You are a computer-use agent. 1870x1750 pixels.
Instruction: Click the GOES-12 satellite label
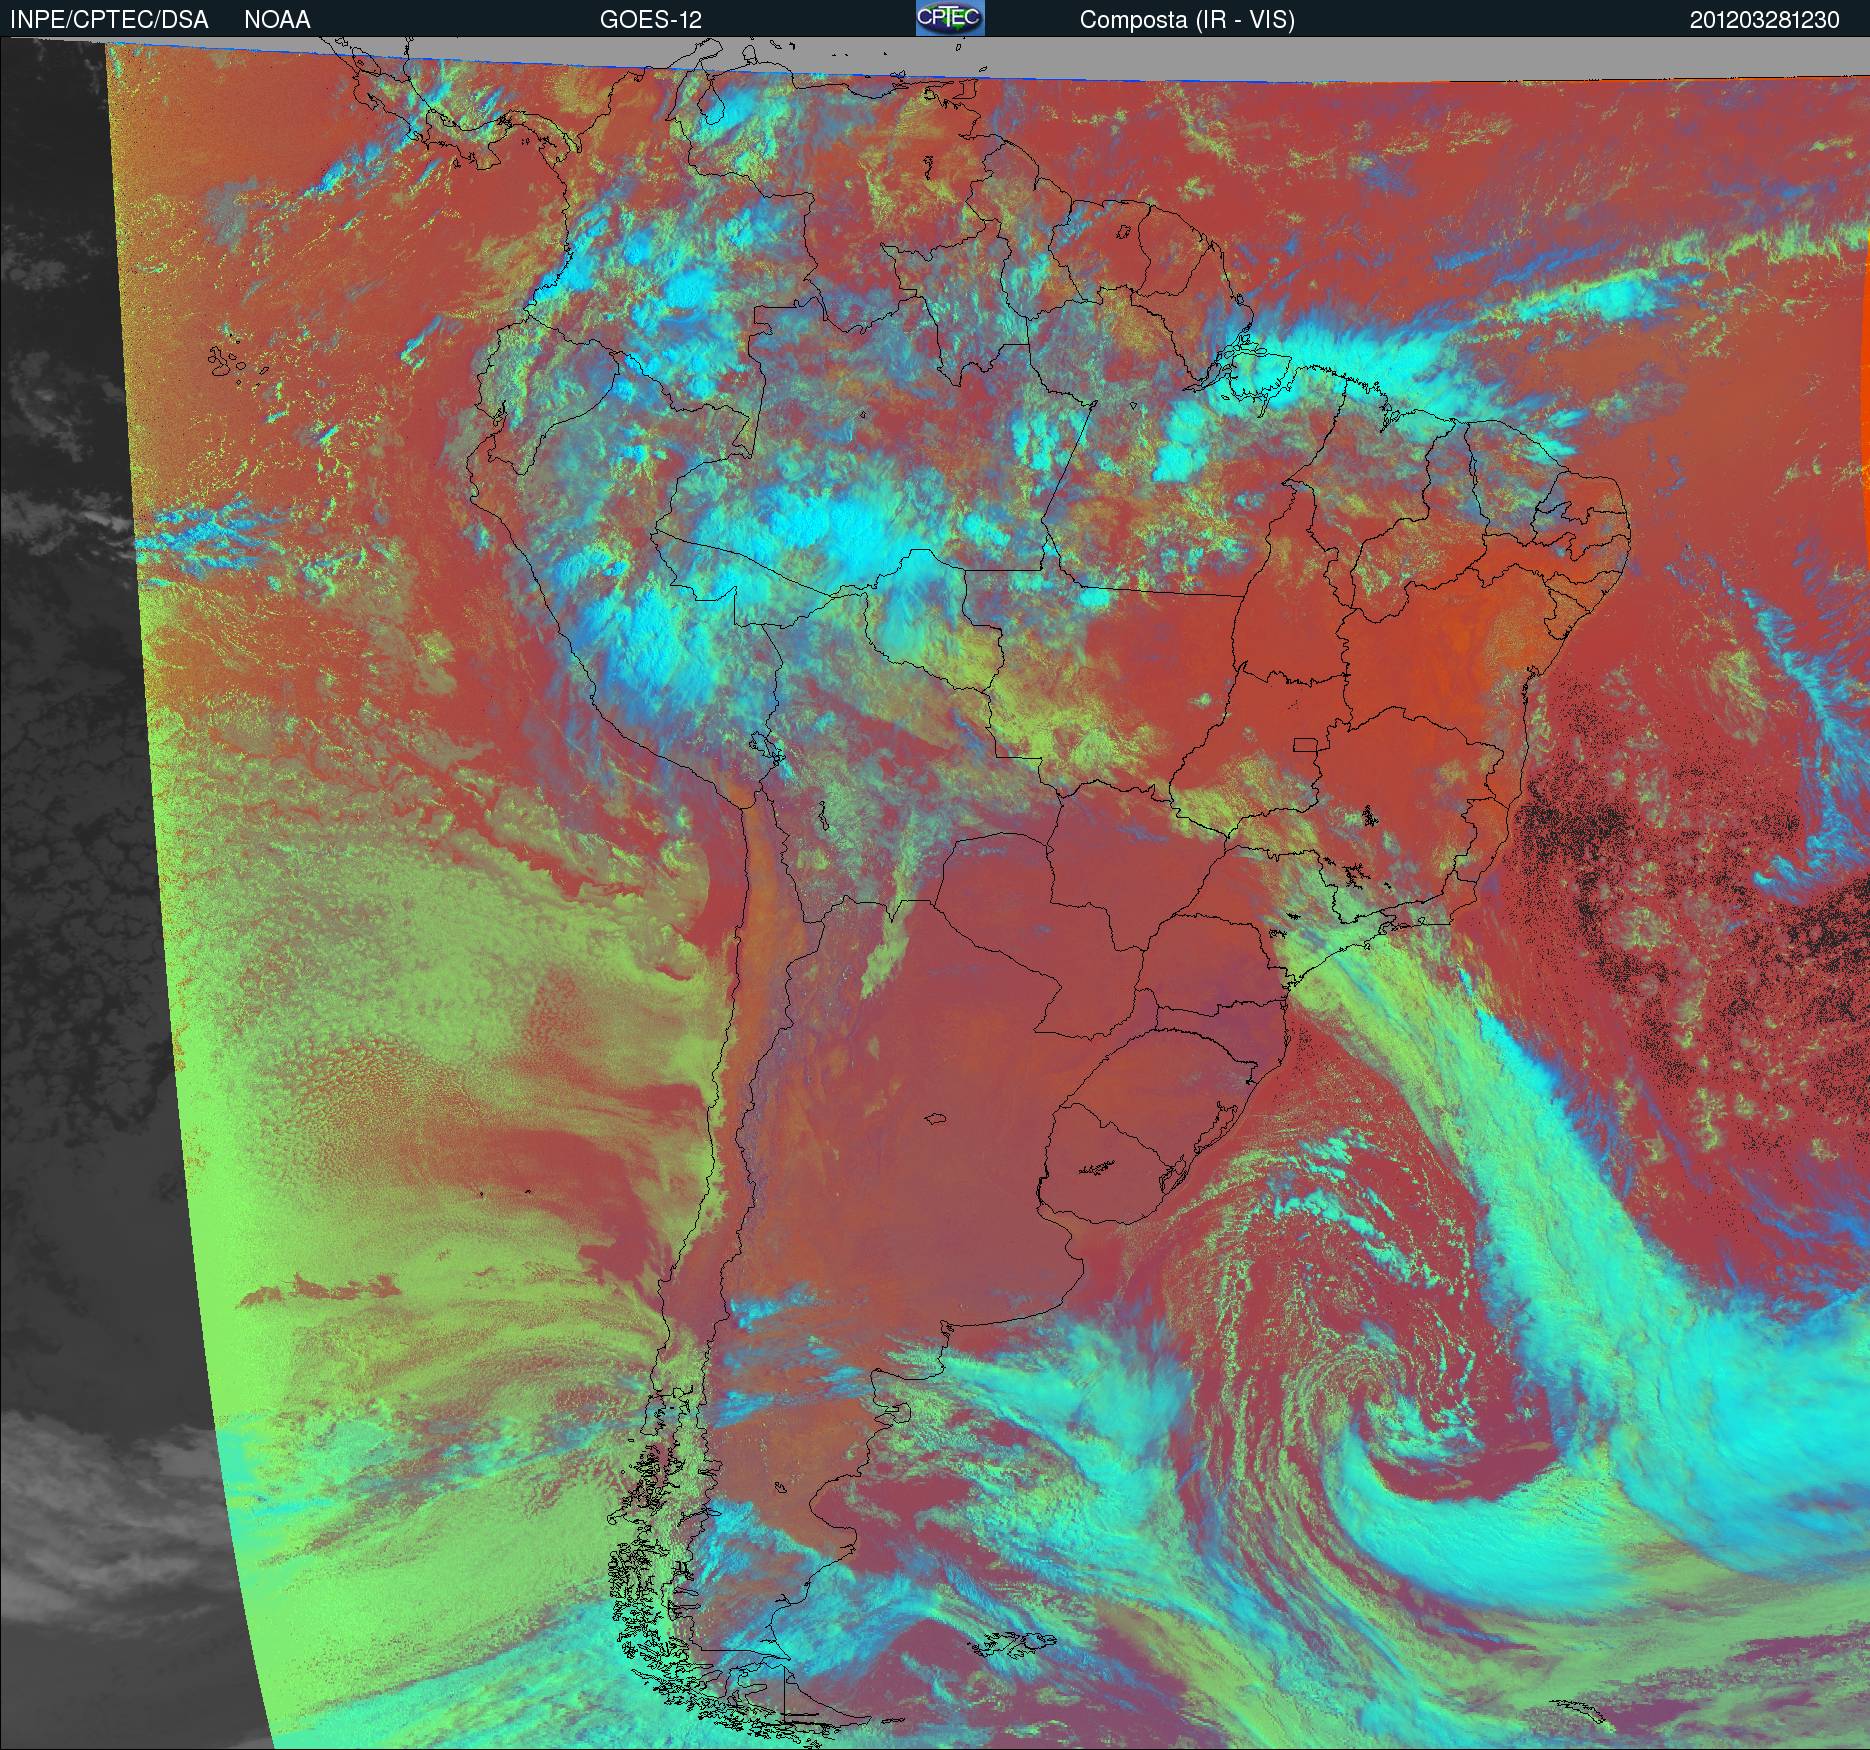(651, 20)
